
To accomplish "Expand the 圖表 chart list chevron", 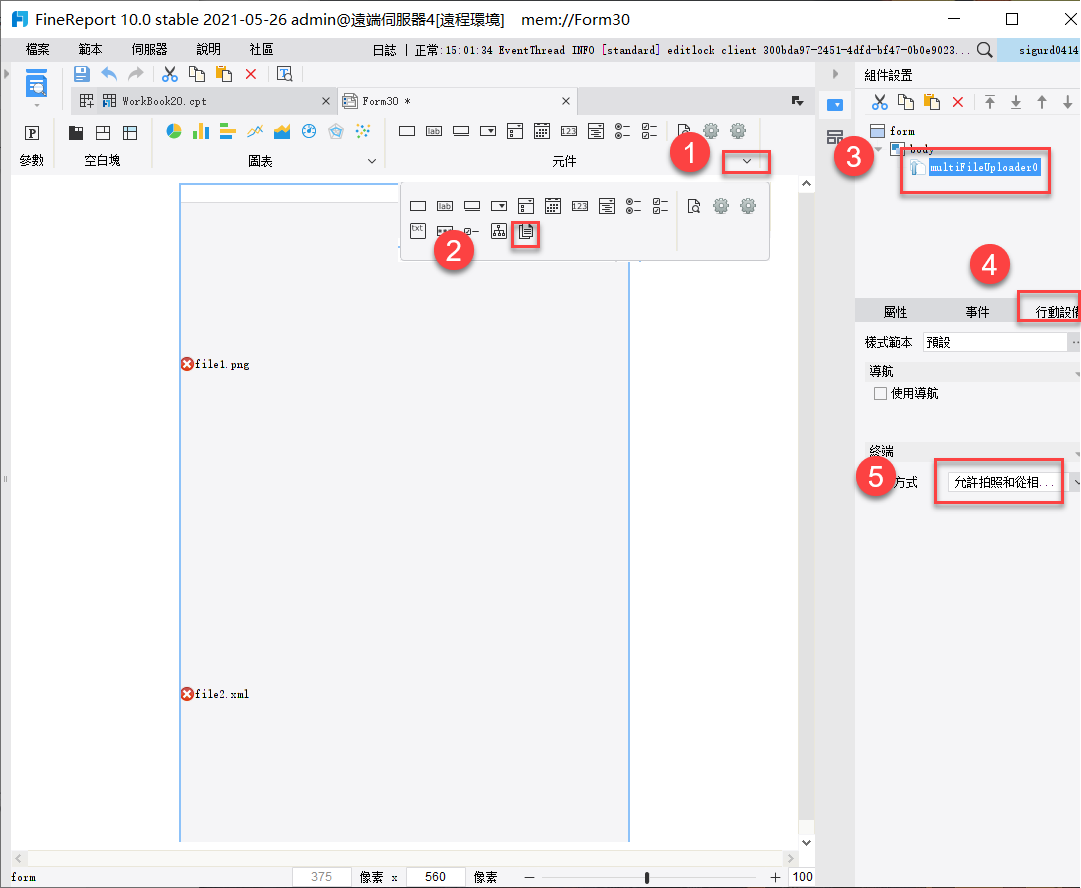I will click(372, 161).
